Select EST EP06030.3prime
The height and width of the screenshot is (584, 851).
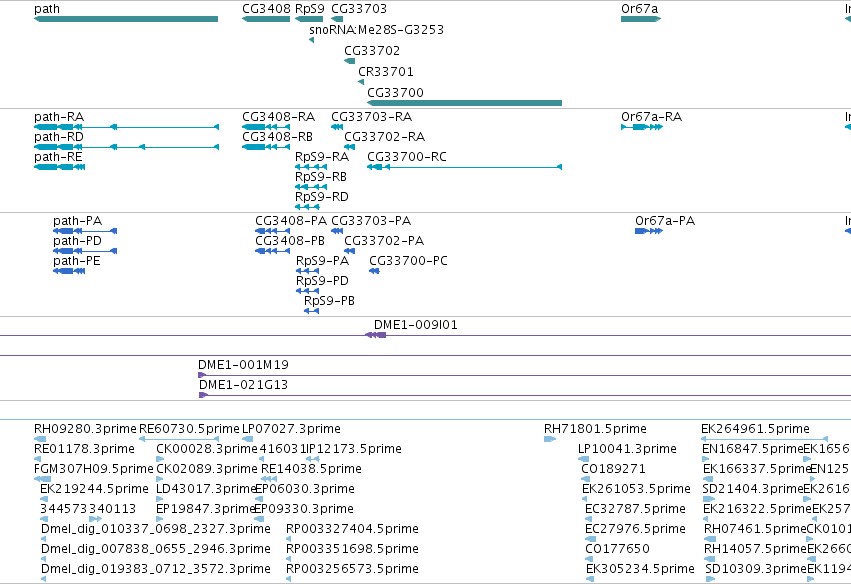258,499
